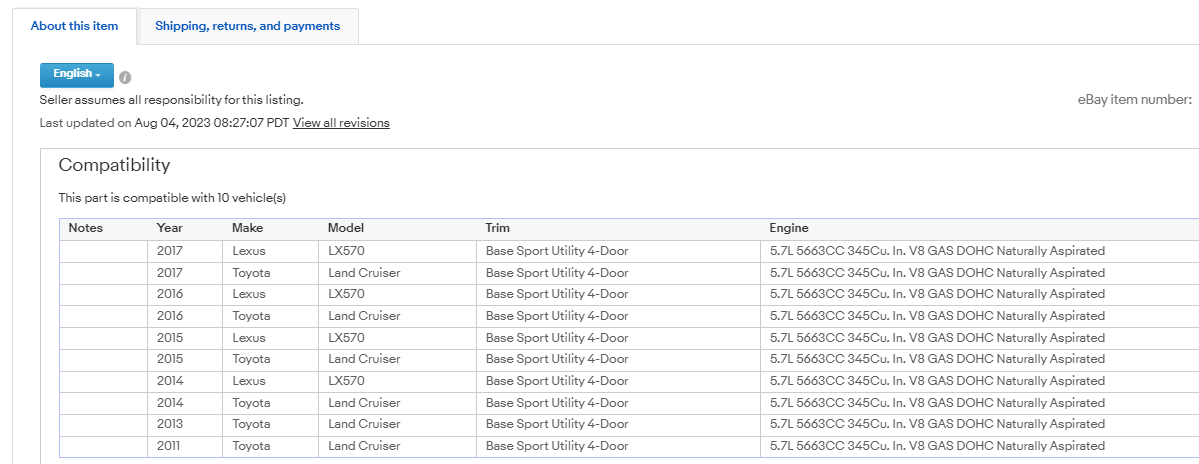Select the About this item tab

74,26
